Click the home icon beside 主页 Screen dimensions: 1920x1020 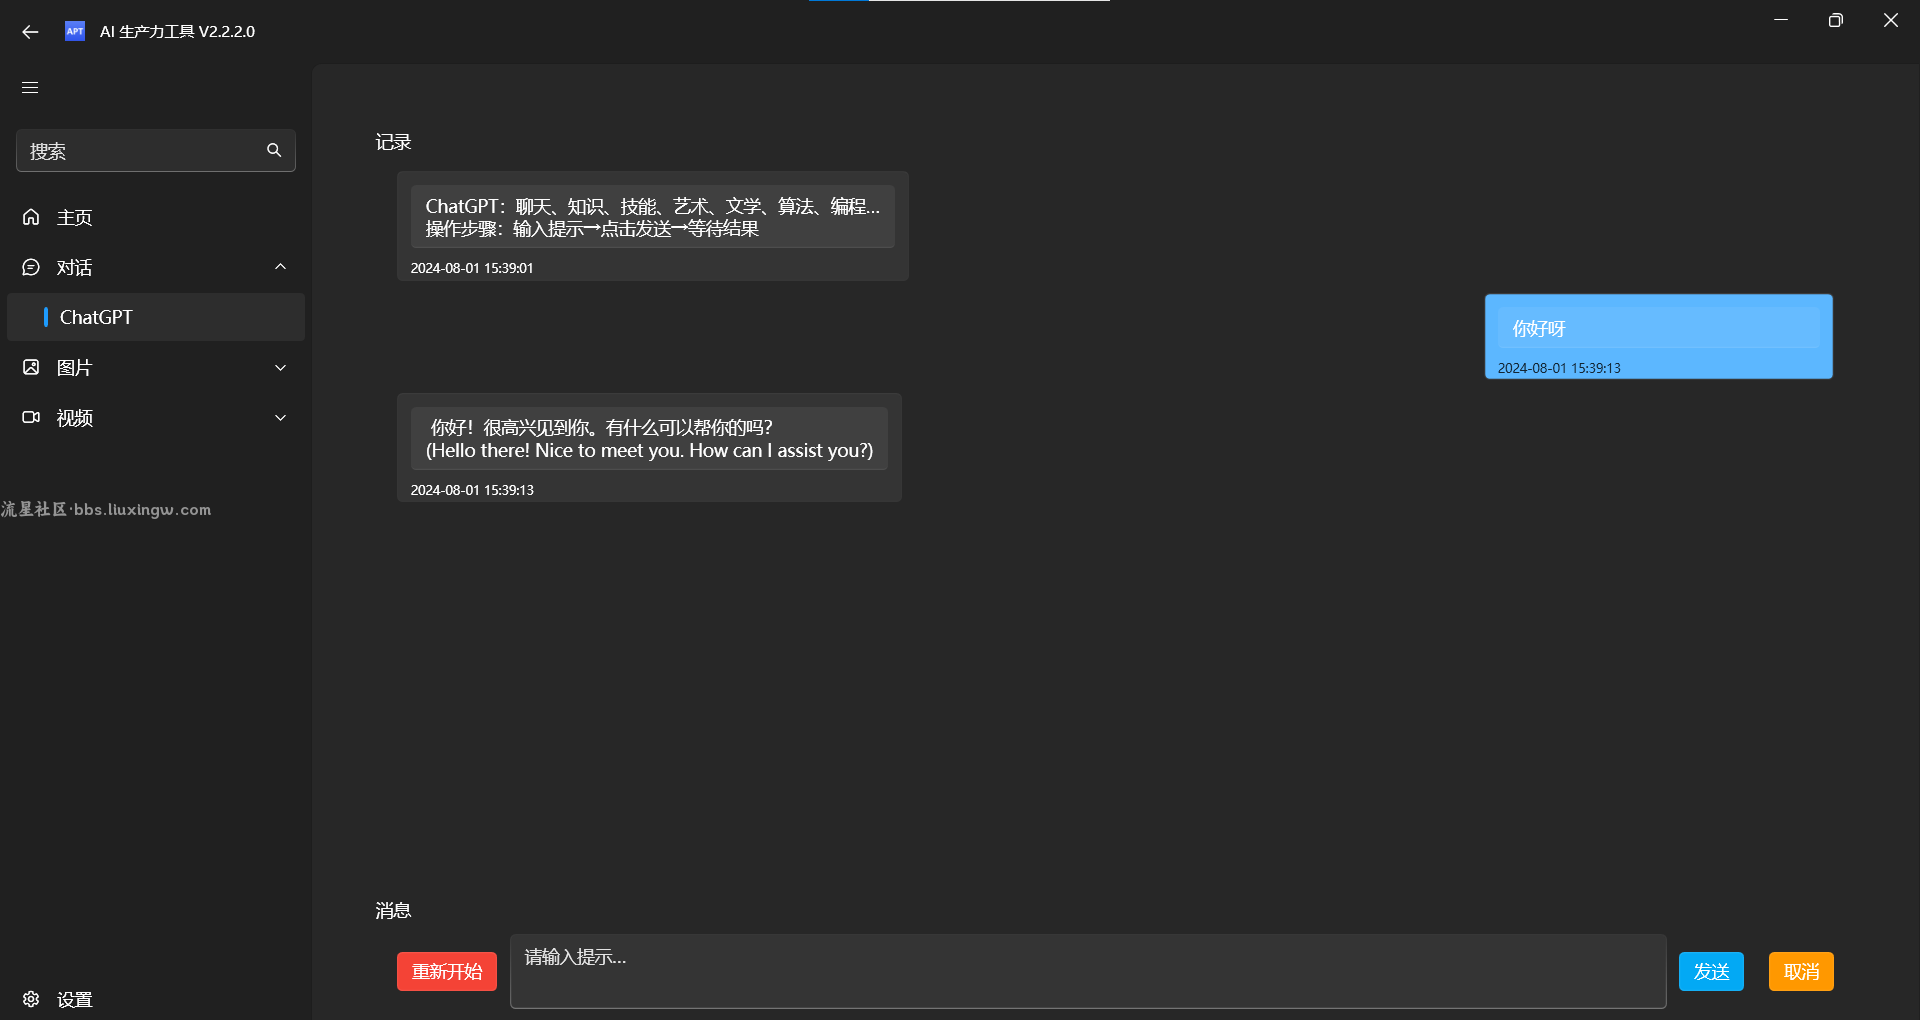31,217
